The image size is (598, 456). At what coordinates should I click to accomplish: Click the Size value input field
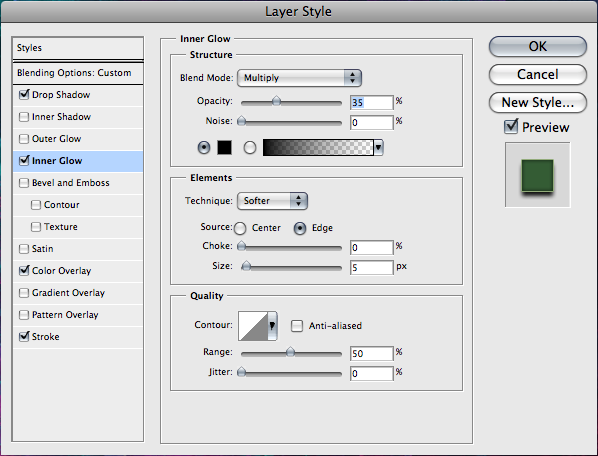371,267
